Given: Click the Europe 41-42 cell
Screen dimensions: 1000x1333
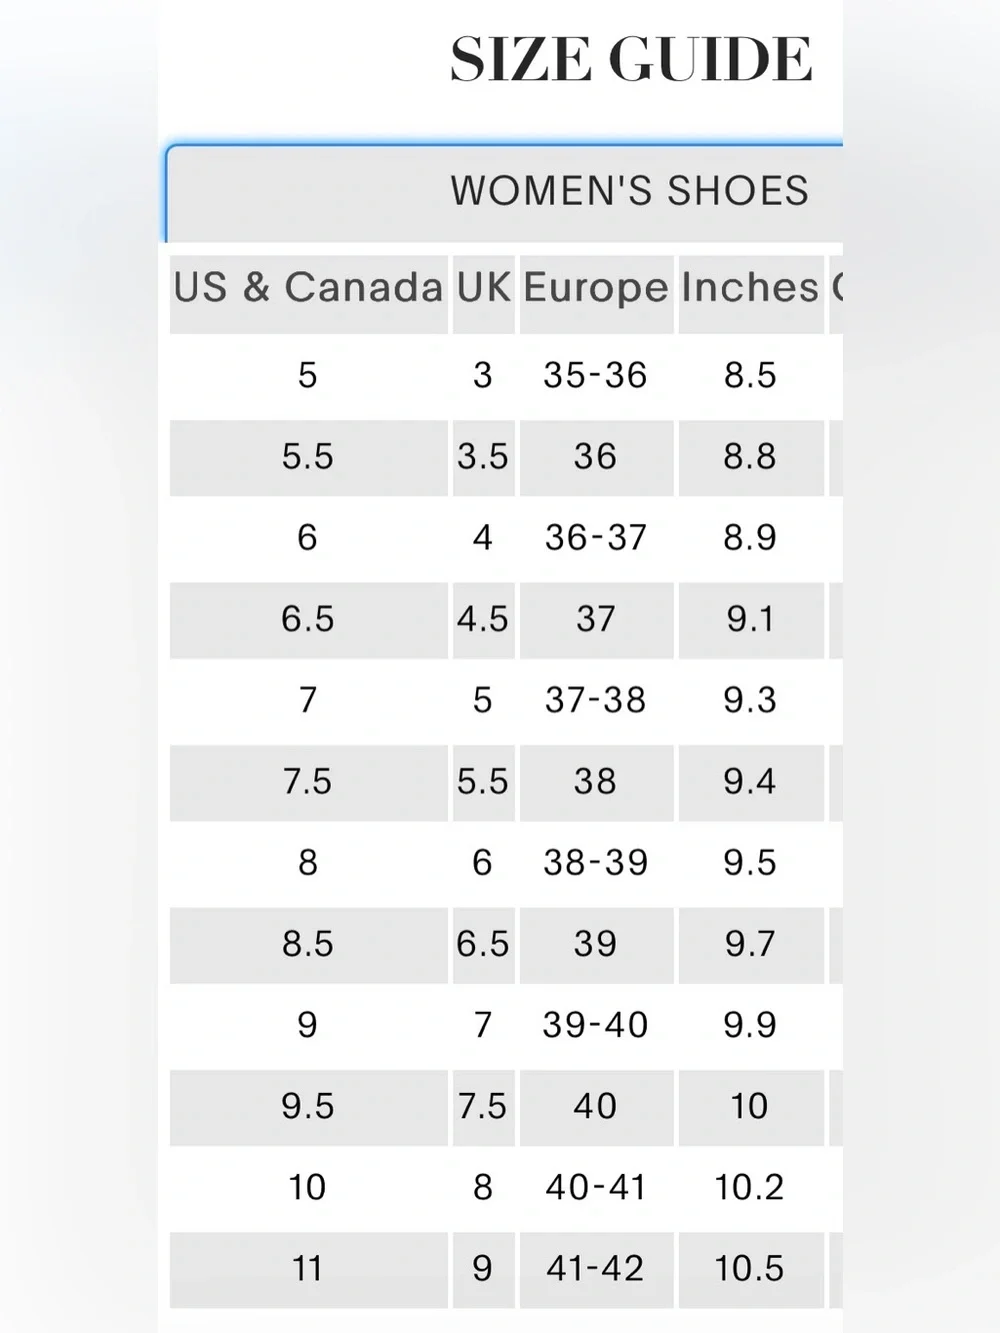Looking at the screenshot, I should 596,1269.
